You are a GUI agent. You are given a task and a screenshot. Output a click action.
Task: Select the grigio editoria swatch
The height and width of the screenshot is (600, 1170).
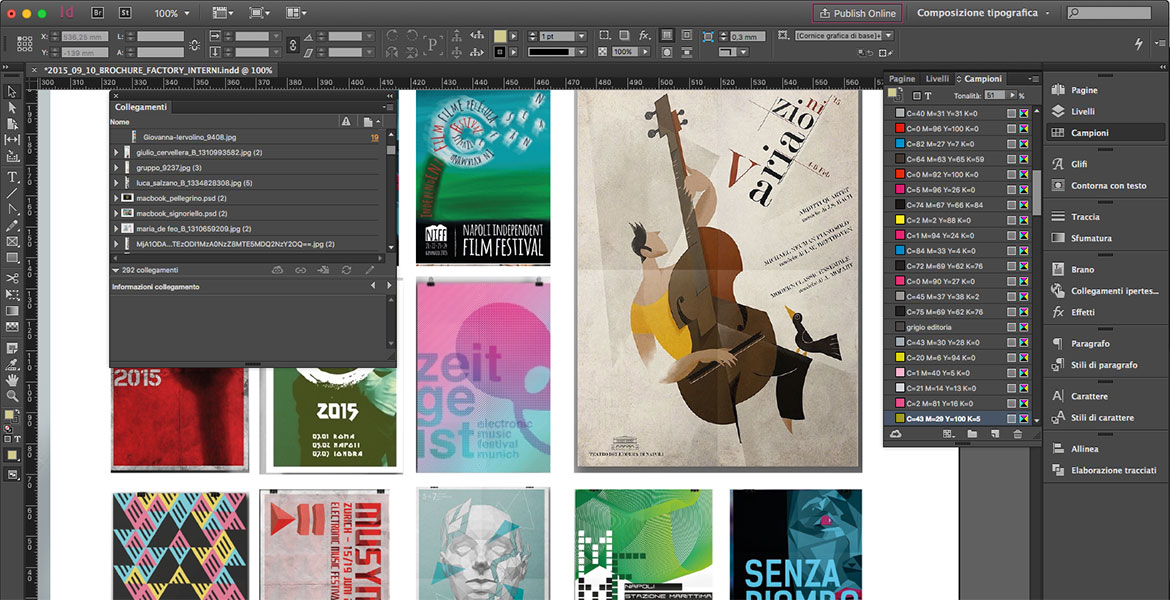pos(958,327)
